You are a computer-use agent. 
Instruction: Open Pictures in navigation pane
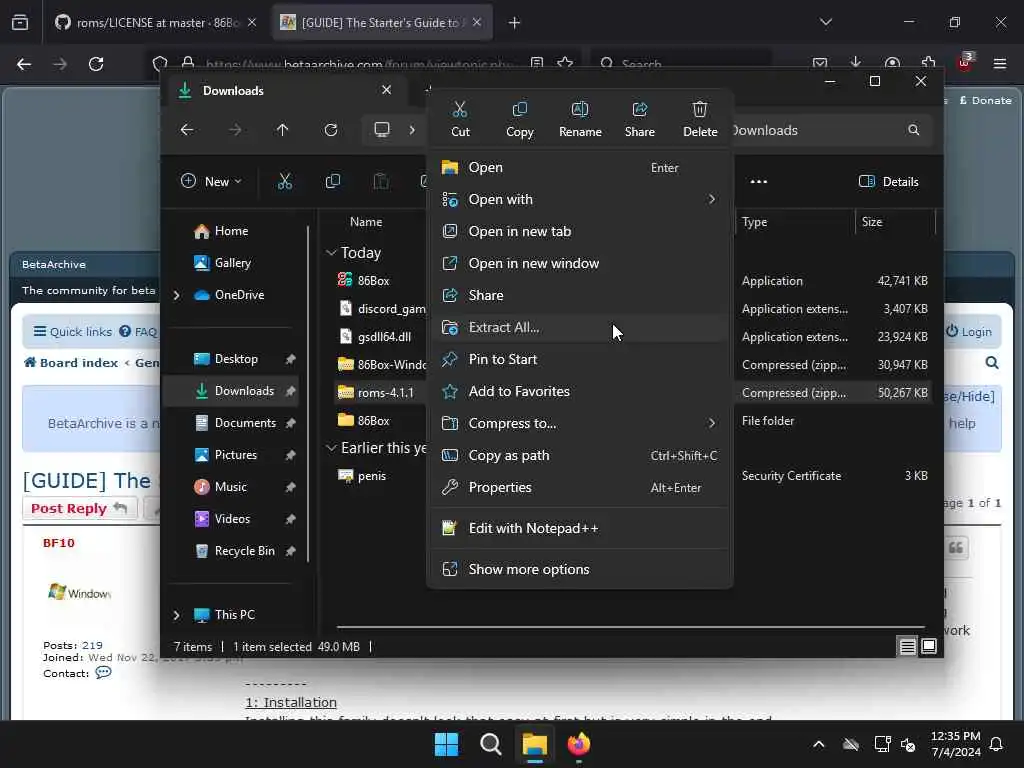234,455
